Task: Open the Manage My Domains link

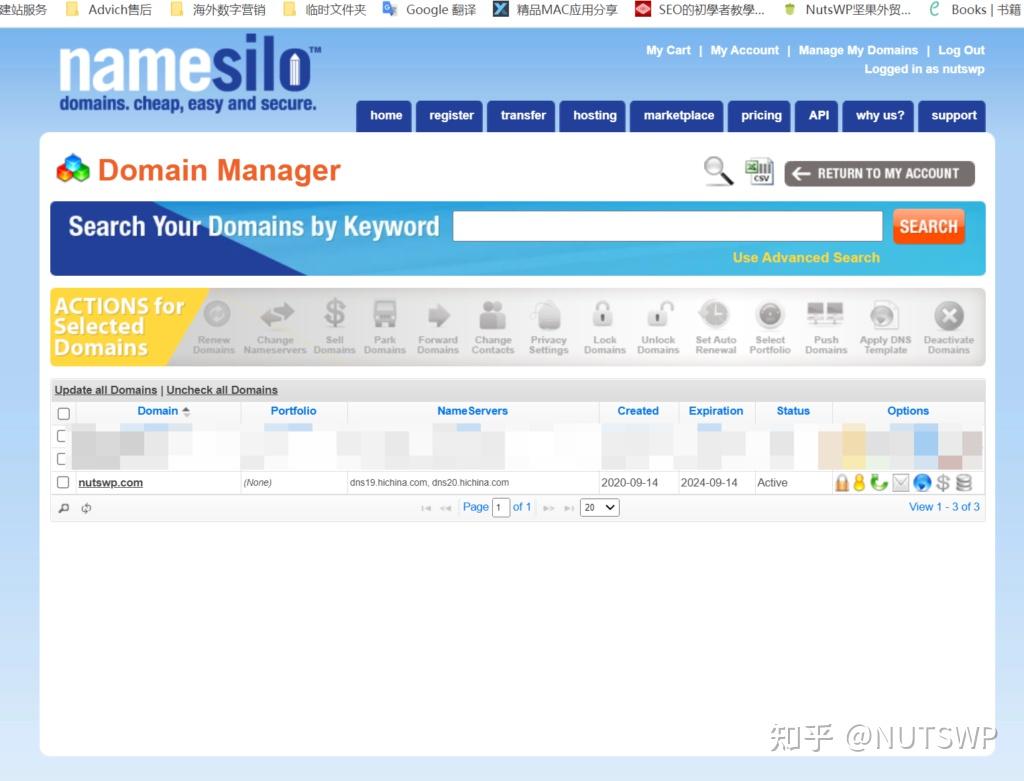Action: click(858, 50)
